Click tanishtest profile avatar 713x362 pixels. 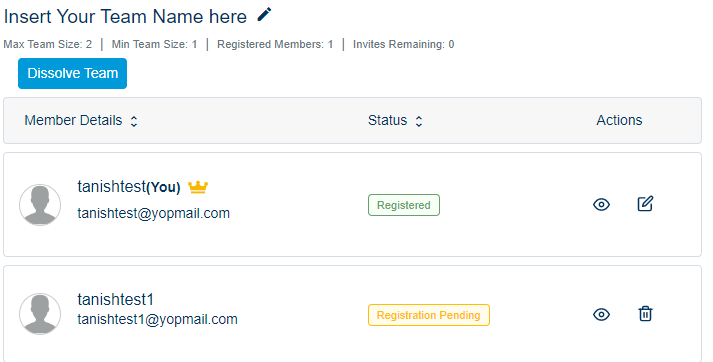[x=40, y=205]
